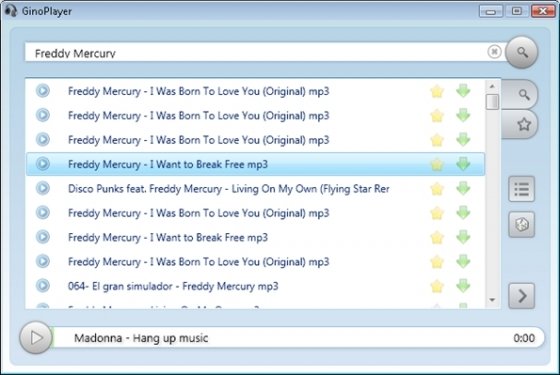Viewport: 560px width, 375px height.
Task: Download 064- El gran simulador mp3
Action: pos(463,285)
